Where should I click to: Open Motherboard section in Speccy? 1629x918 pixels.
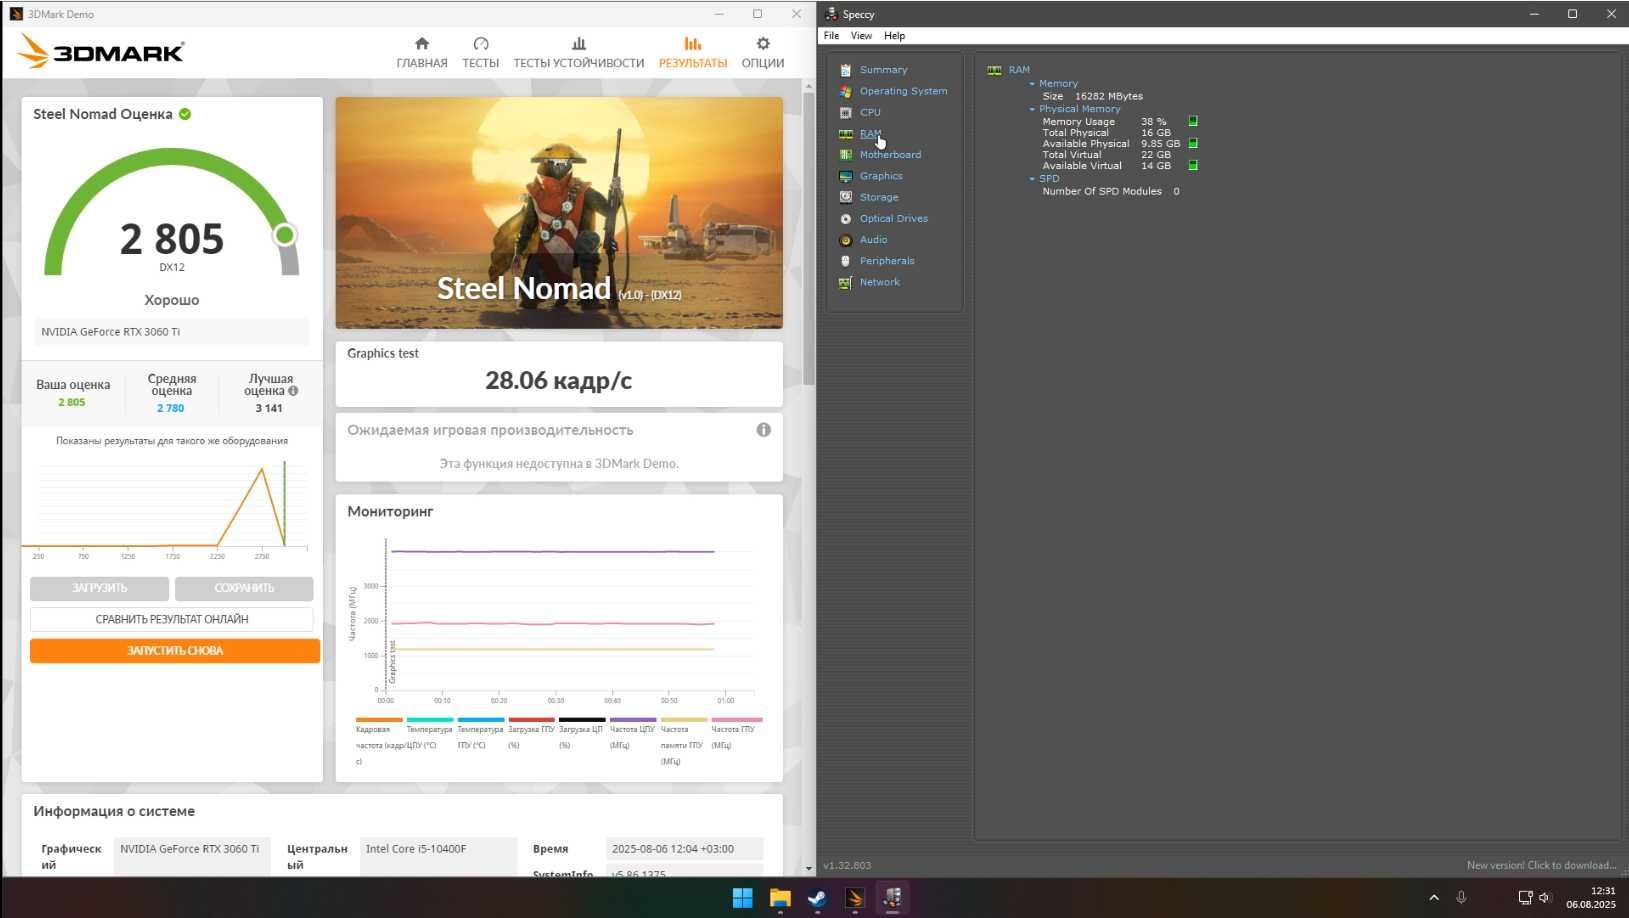(x=890, y=155)
